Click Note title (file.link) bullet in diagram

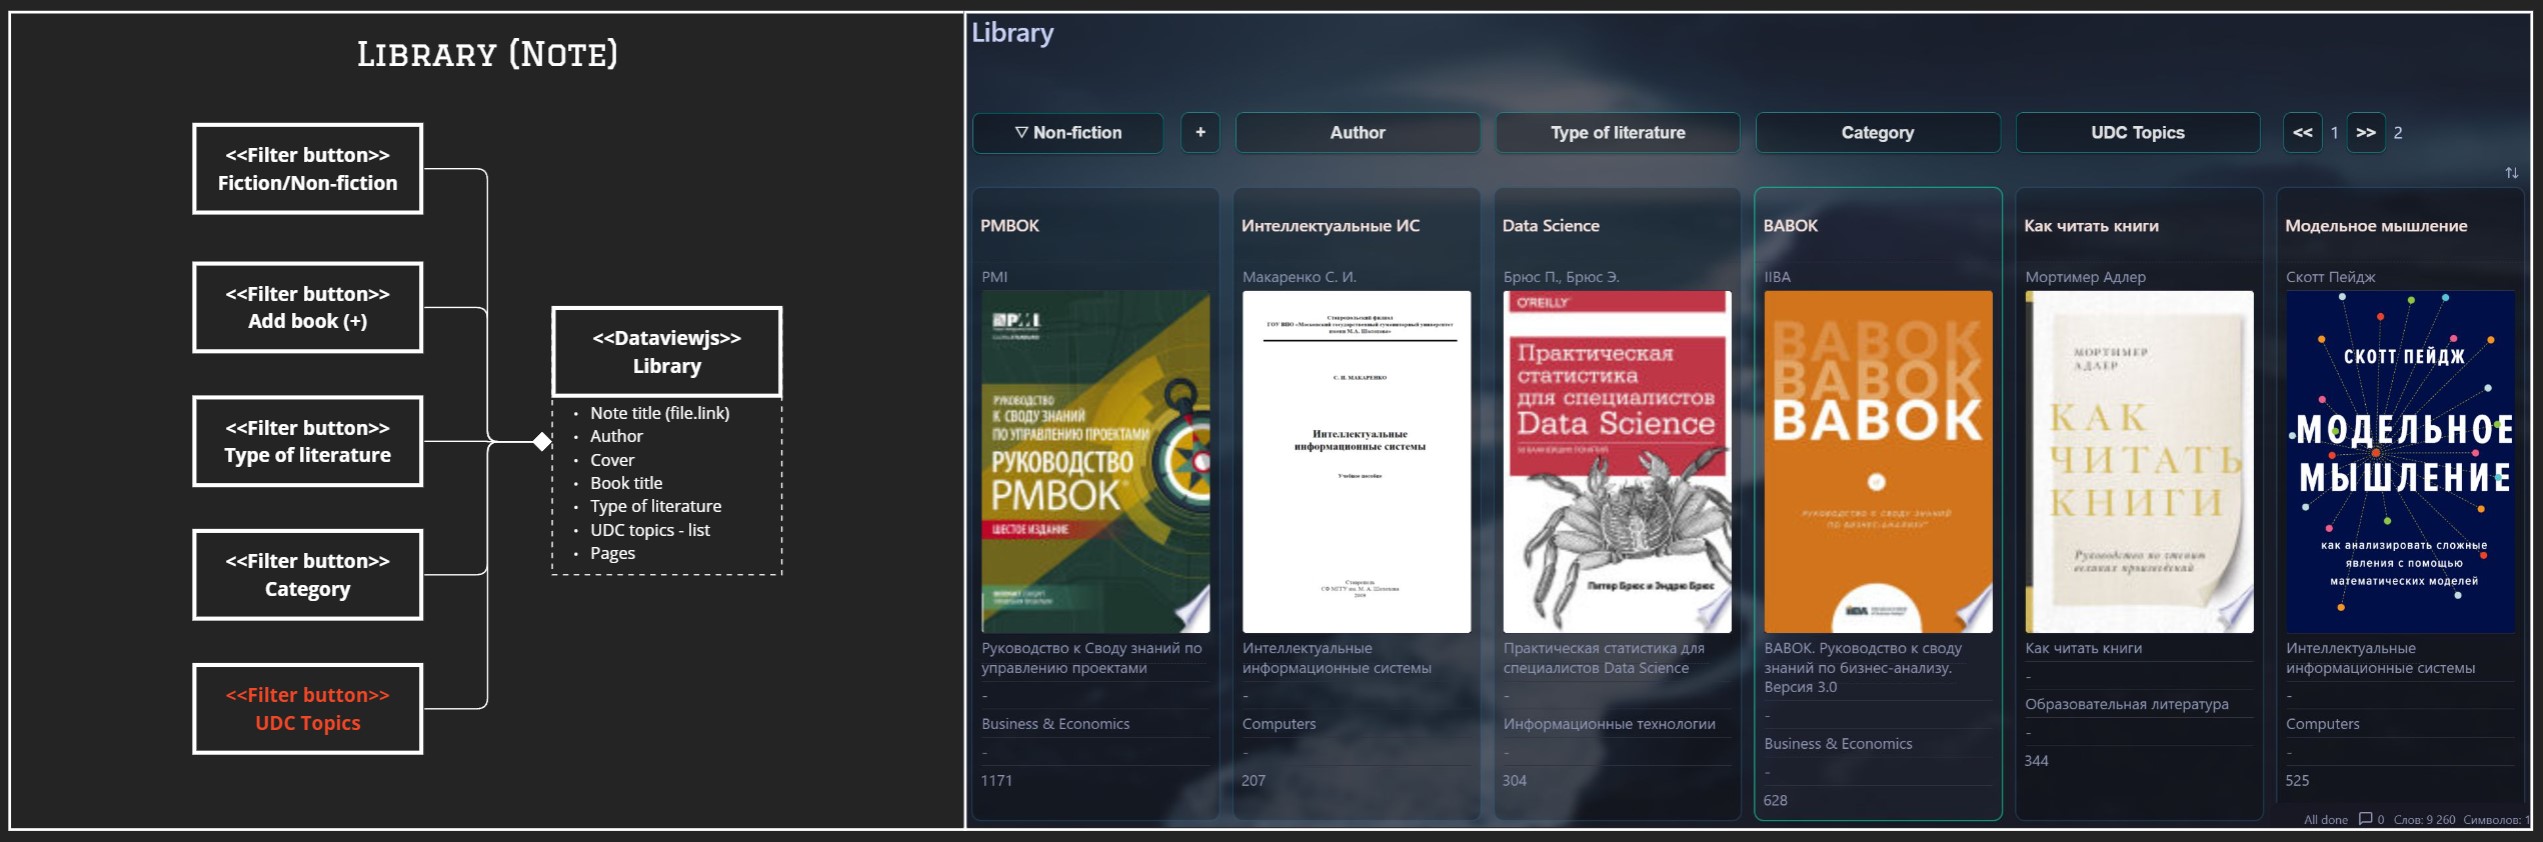click(x=659, y=413)
